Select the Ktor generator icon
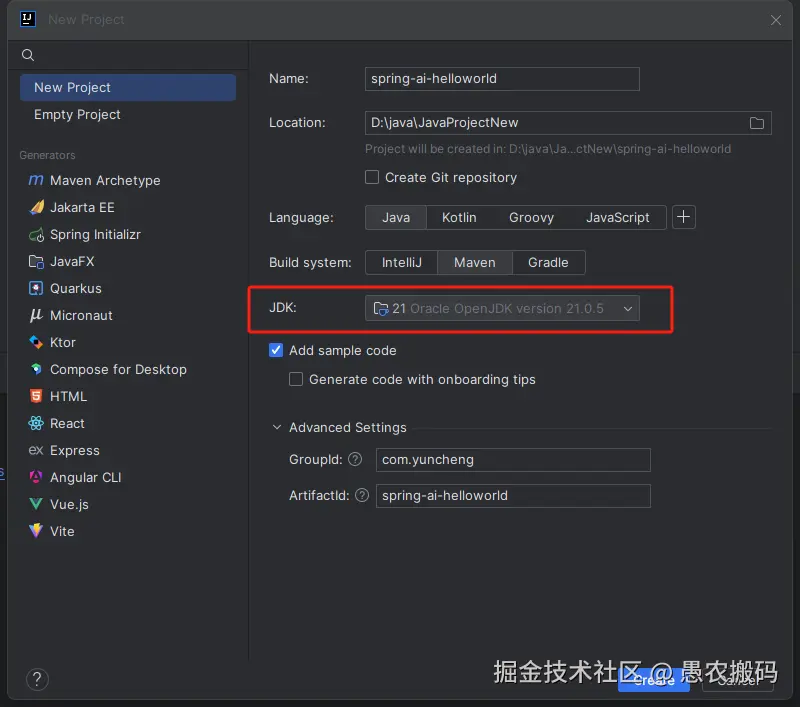The height and width of the screenshot is (707, 800). (36, 342)
